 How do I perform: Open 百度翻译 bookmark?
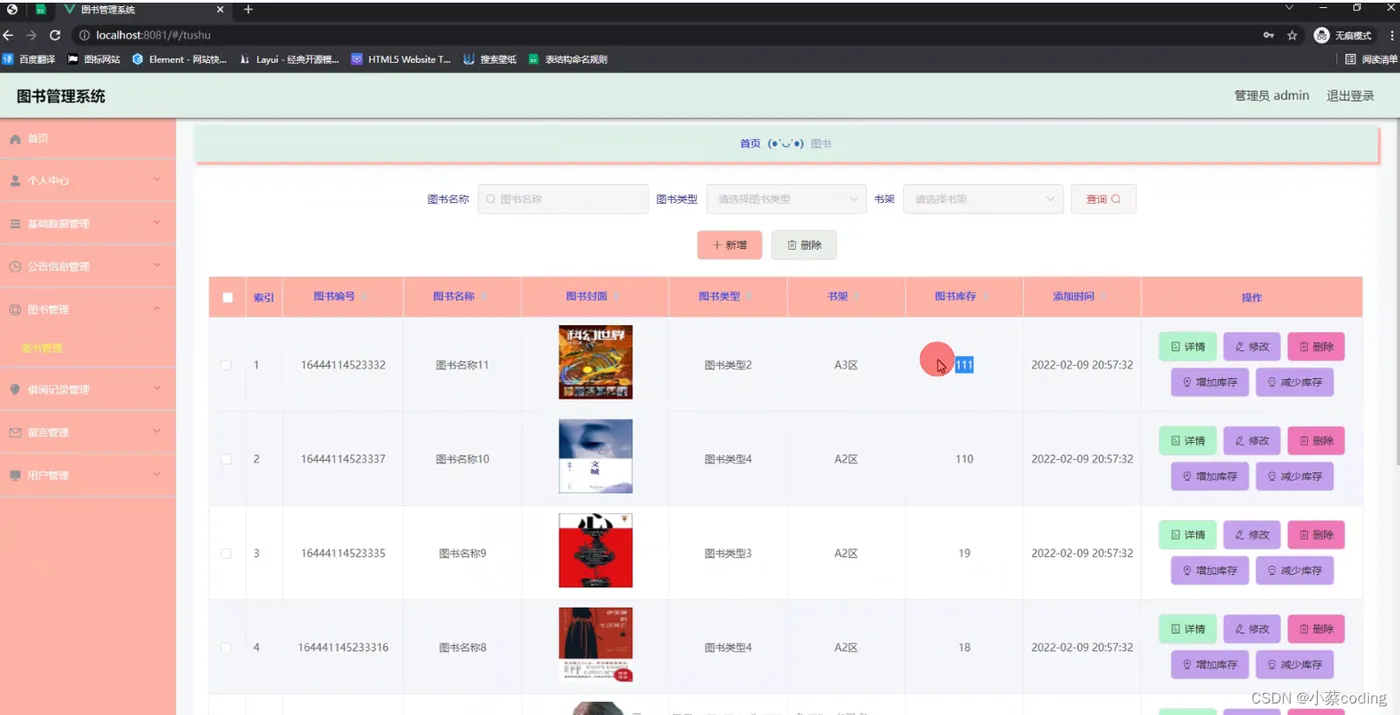click(29, 59)
